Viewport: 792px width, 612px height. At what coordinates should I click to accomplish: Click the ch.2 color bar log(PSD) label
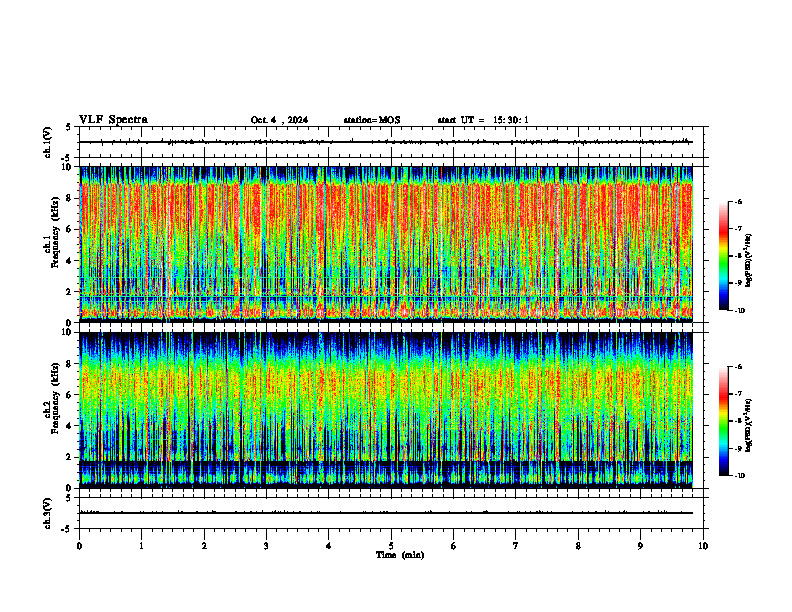point(749,426)
